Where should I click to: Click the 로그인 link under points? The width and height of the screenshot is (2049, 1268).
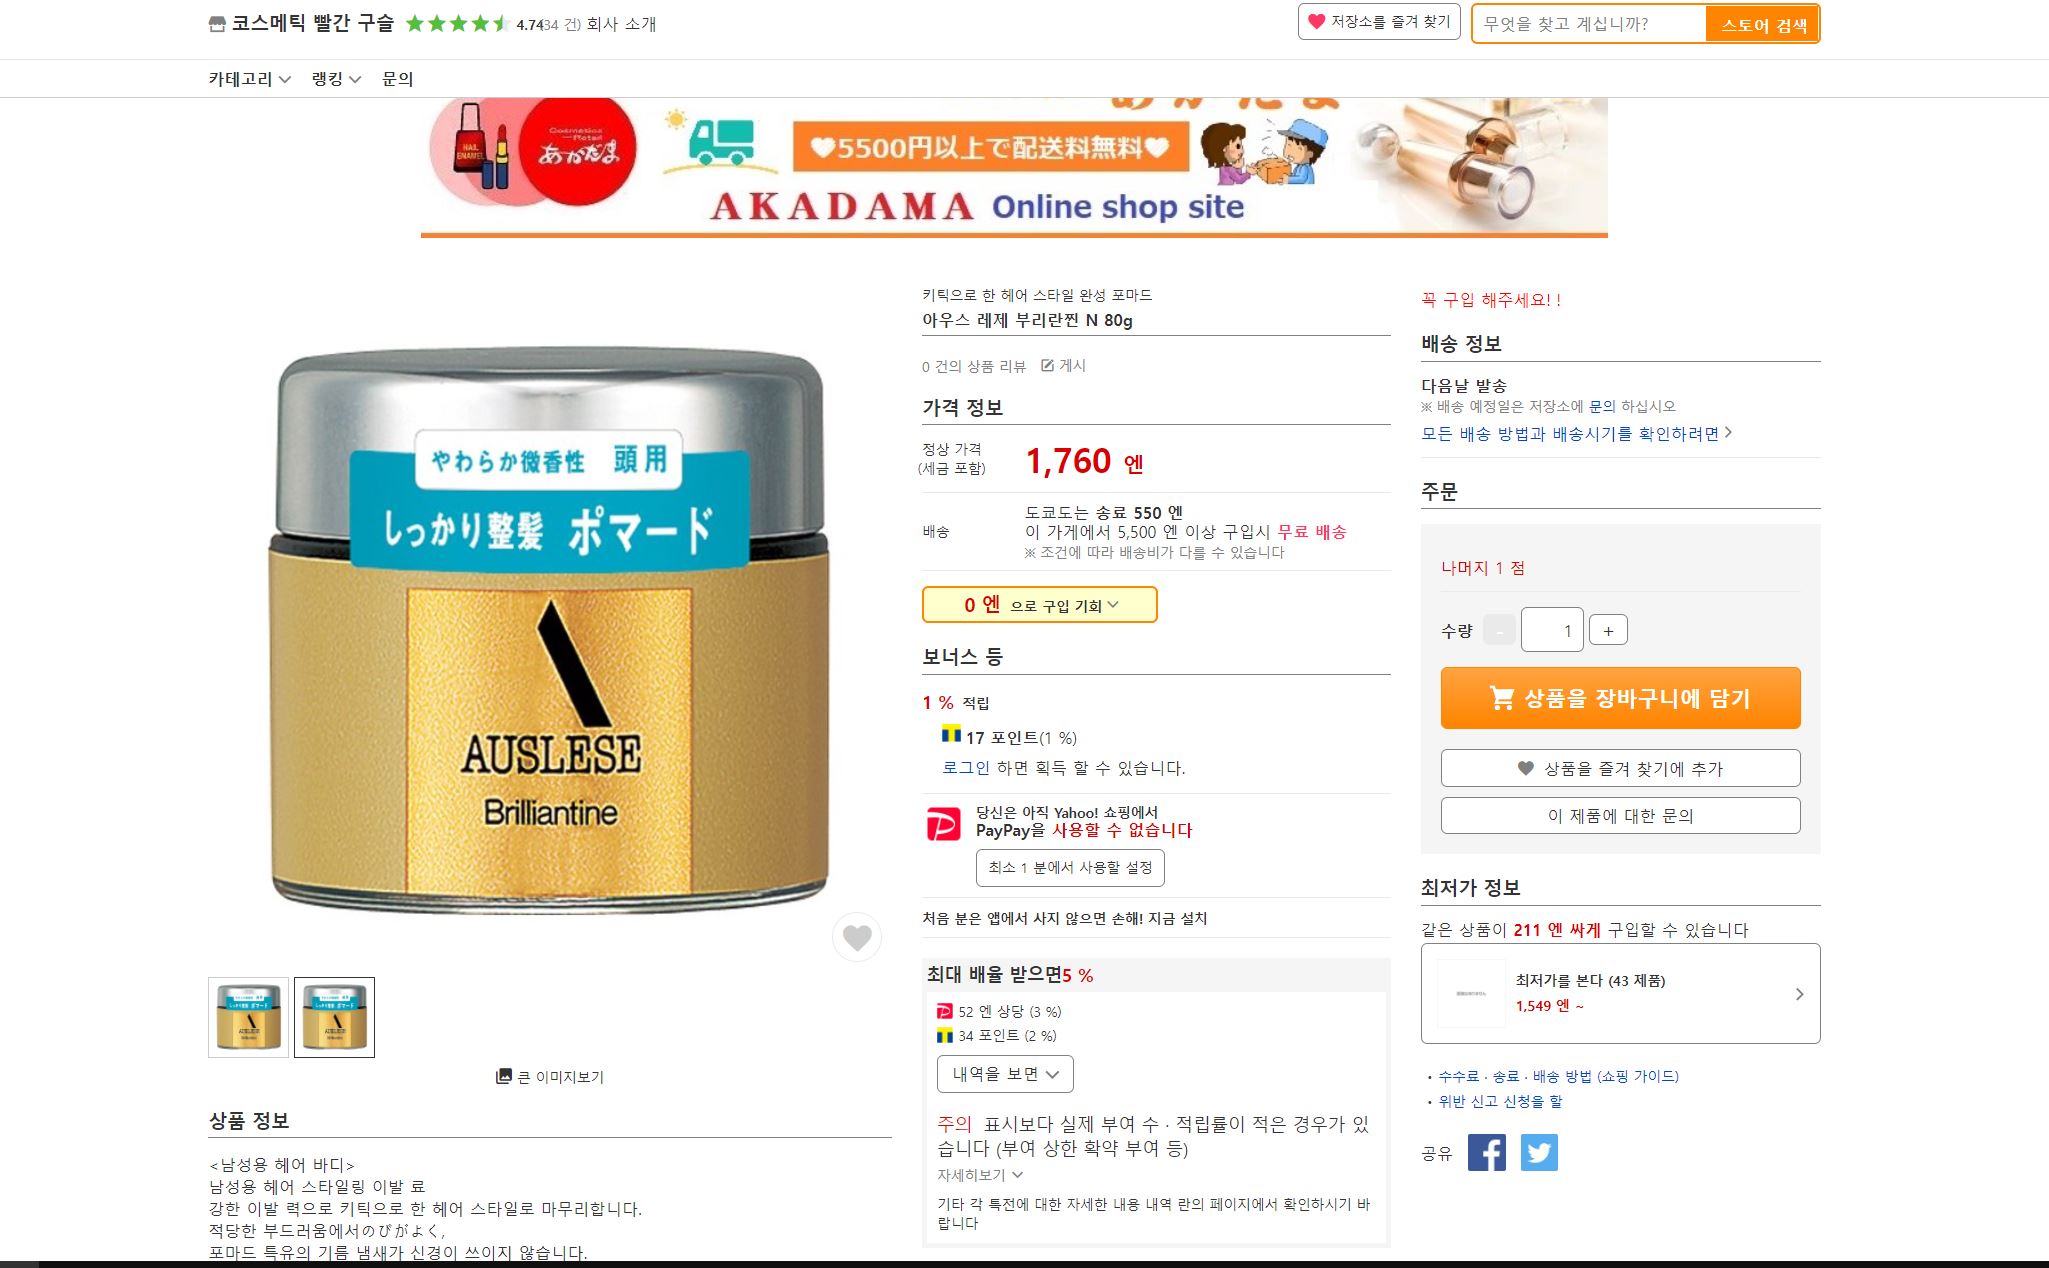[x=966, y=768]
